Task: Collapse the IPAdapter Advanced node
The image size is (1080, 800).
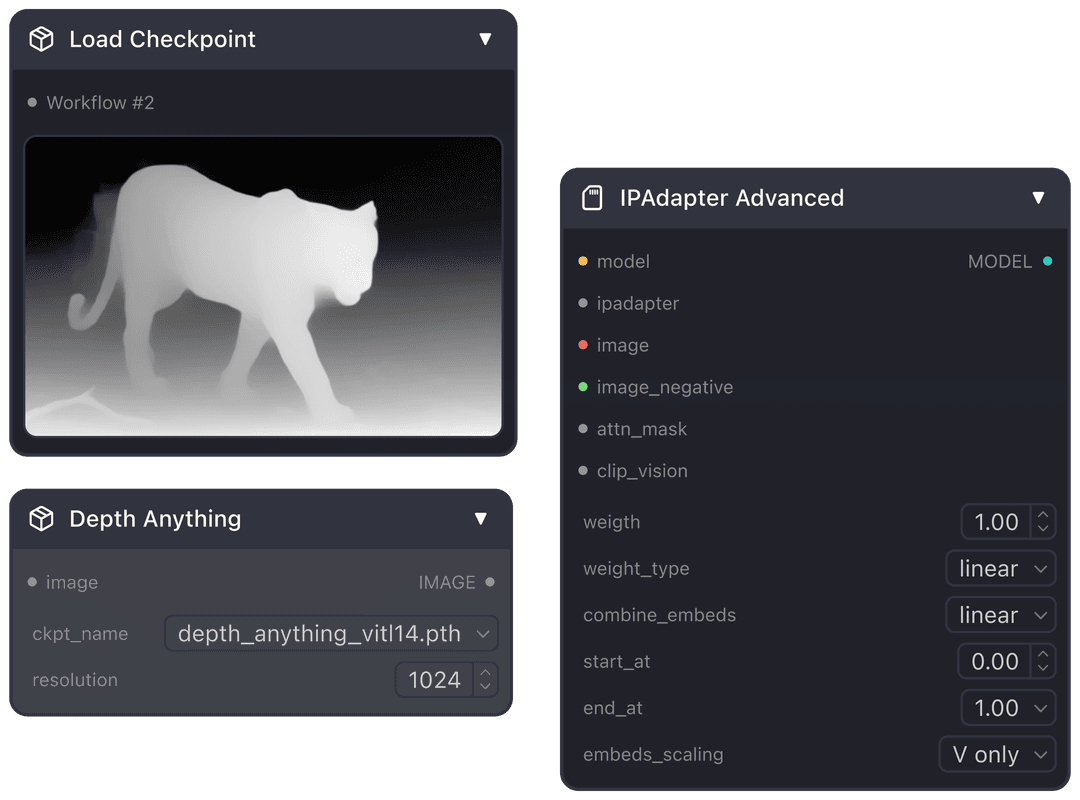Action: 1038,198
